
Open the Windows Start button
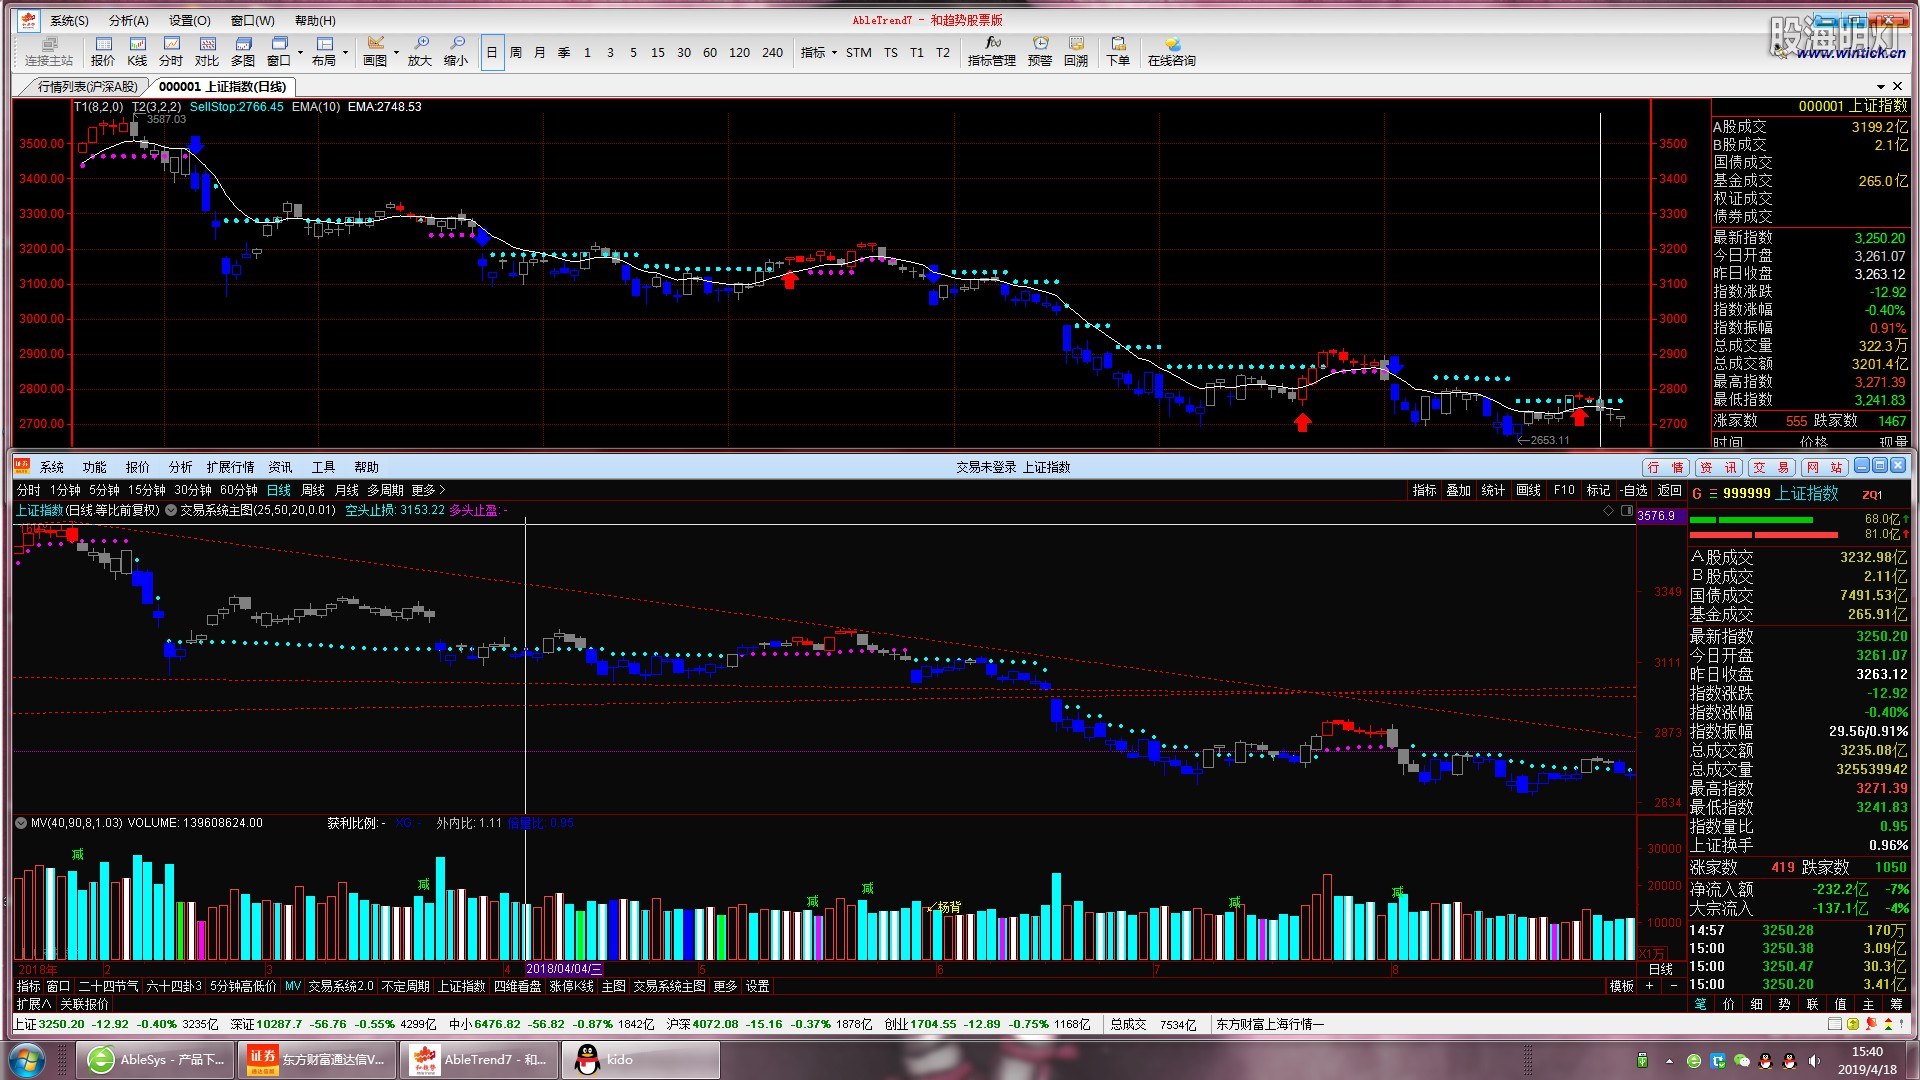point(27,1059)
